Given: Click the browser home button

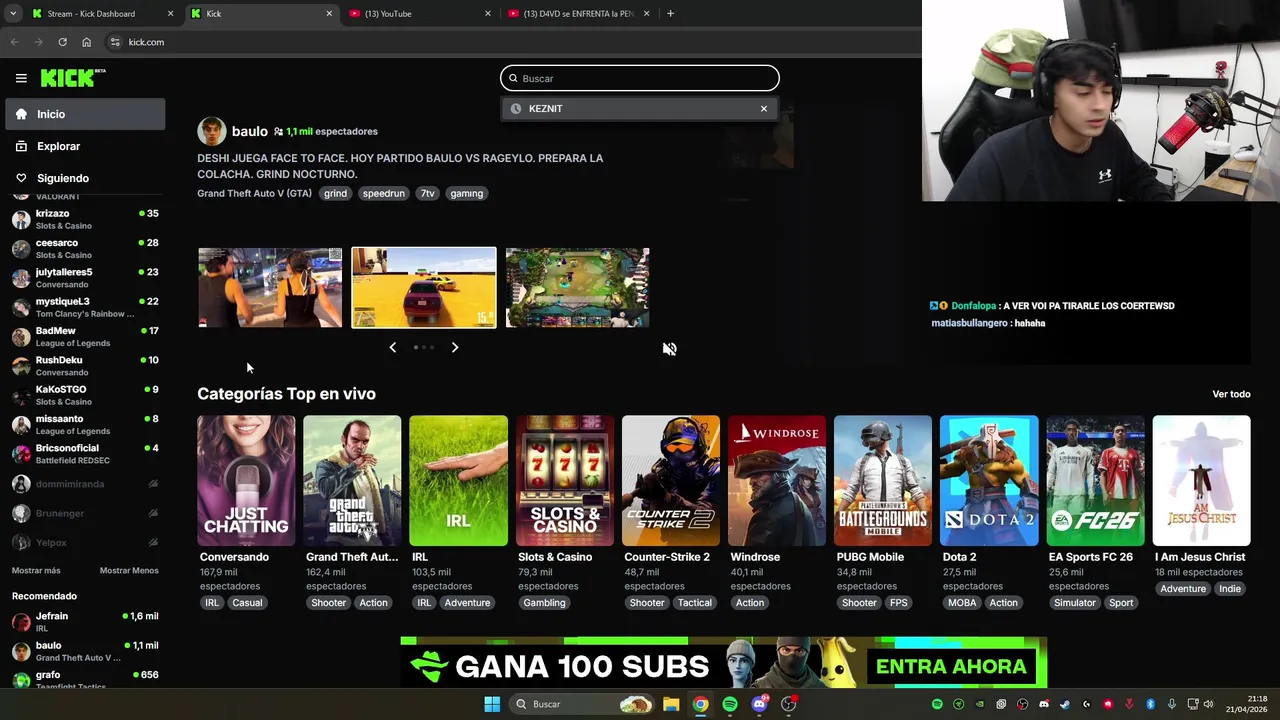Looking at the screenshot, I should coord(86,42).
